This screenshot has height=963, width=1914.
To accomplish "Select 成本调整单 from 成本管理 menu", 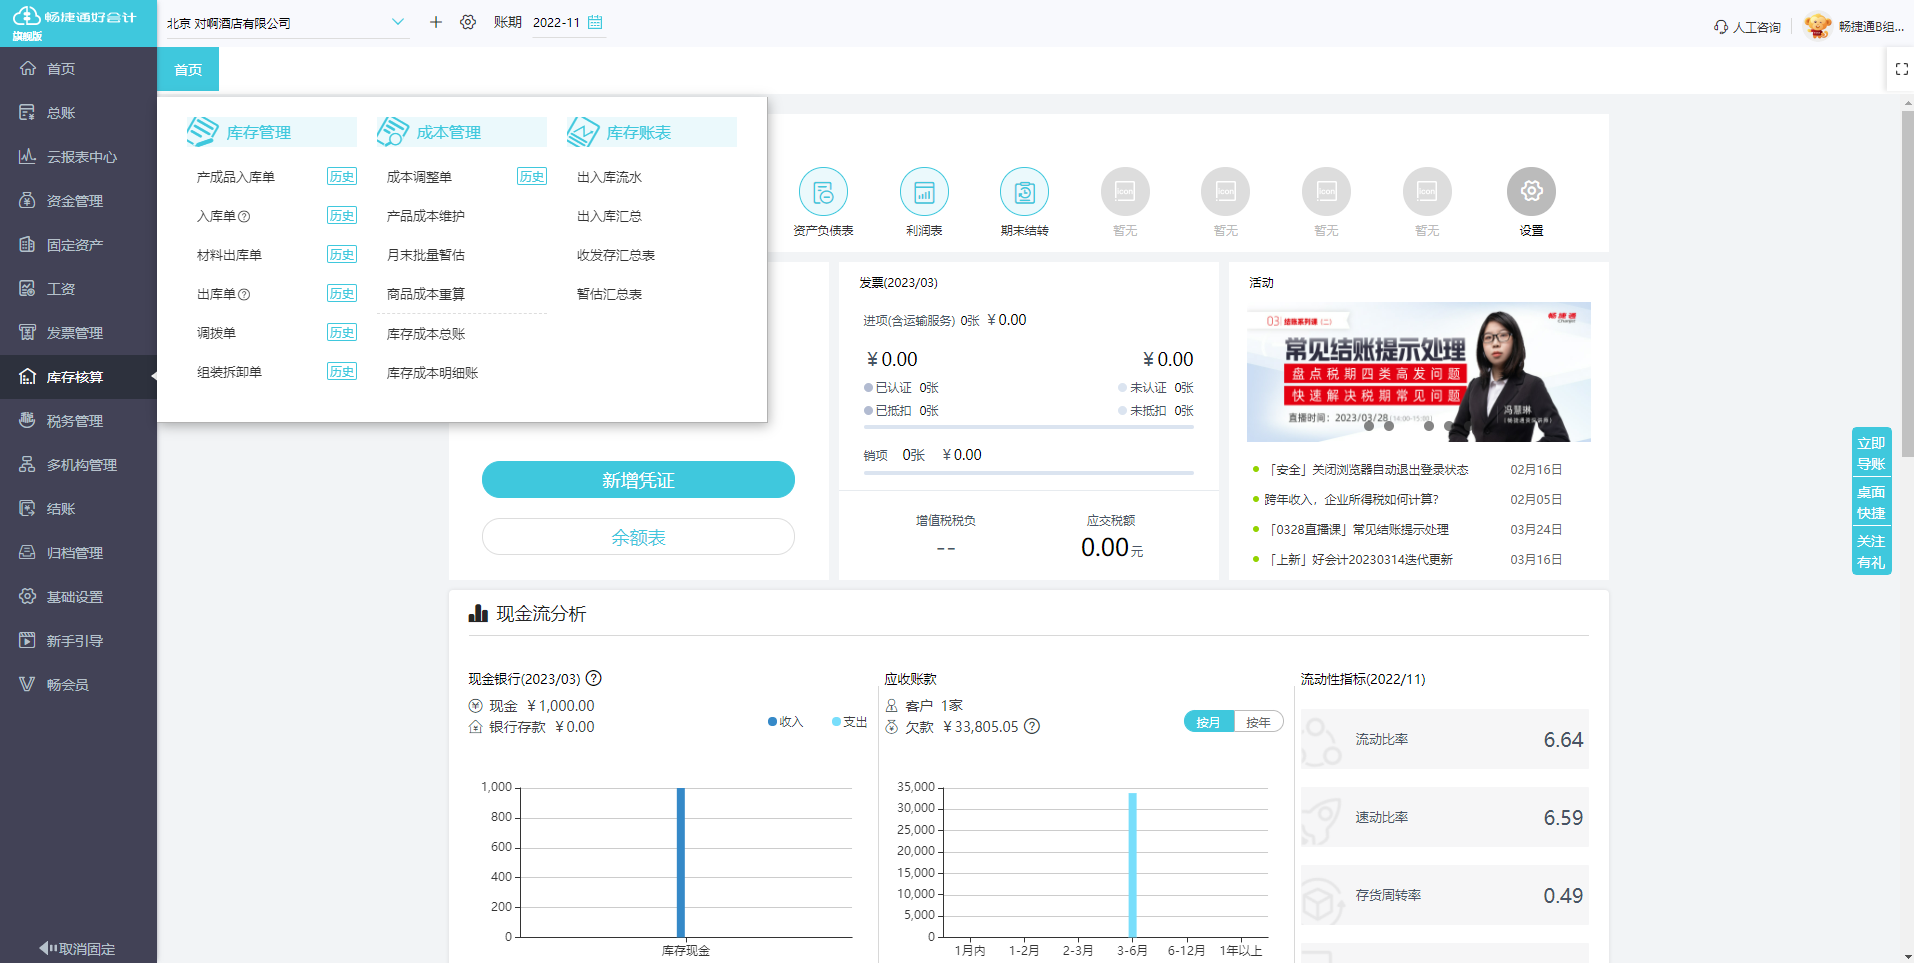I will (420, 176).
